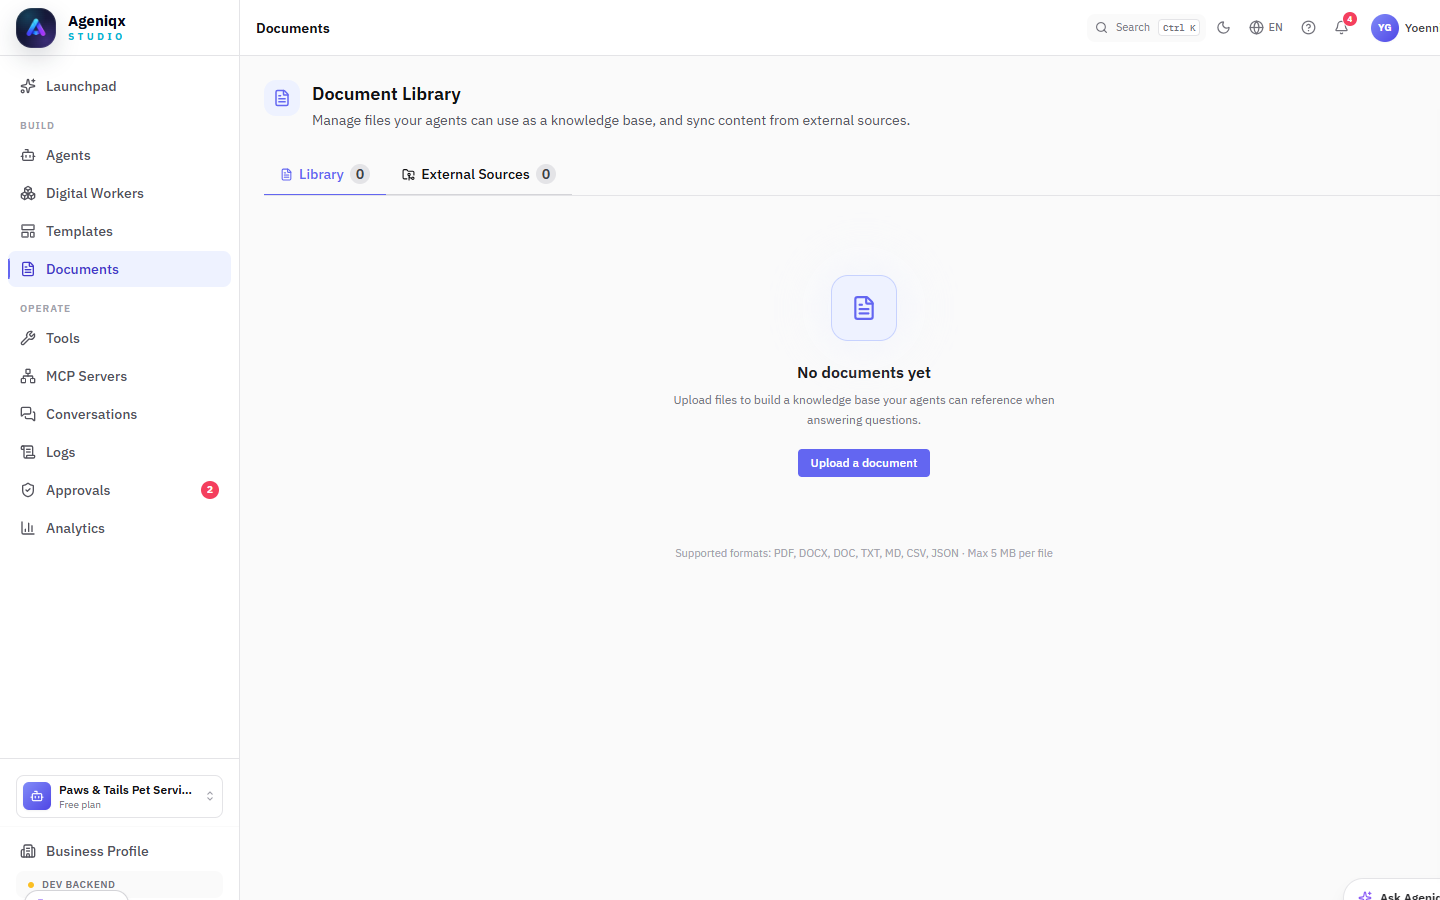Click the Digital Workers icon
The height and width of the screenshot is (900, 1440).
point(28,193)
